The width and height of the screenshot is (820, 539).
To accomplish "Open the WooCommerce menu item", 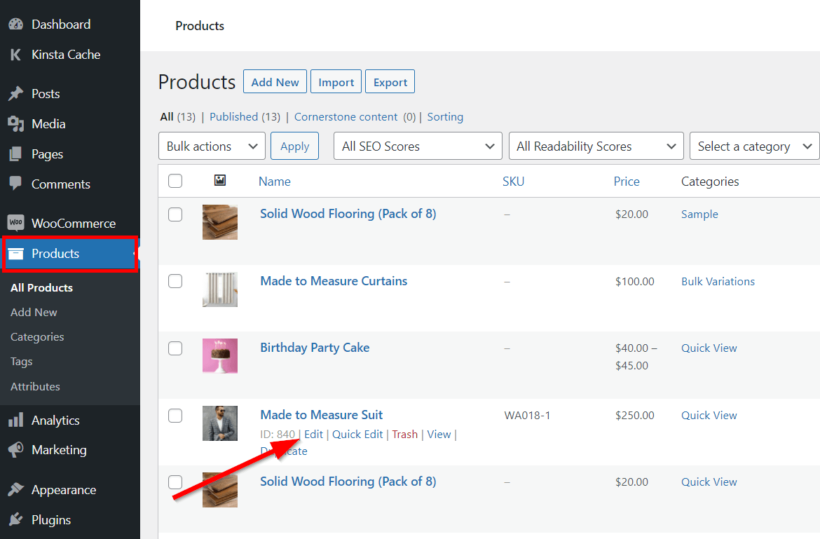I will pos(73,223).
